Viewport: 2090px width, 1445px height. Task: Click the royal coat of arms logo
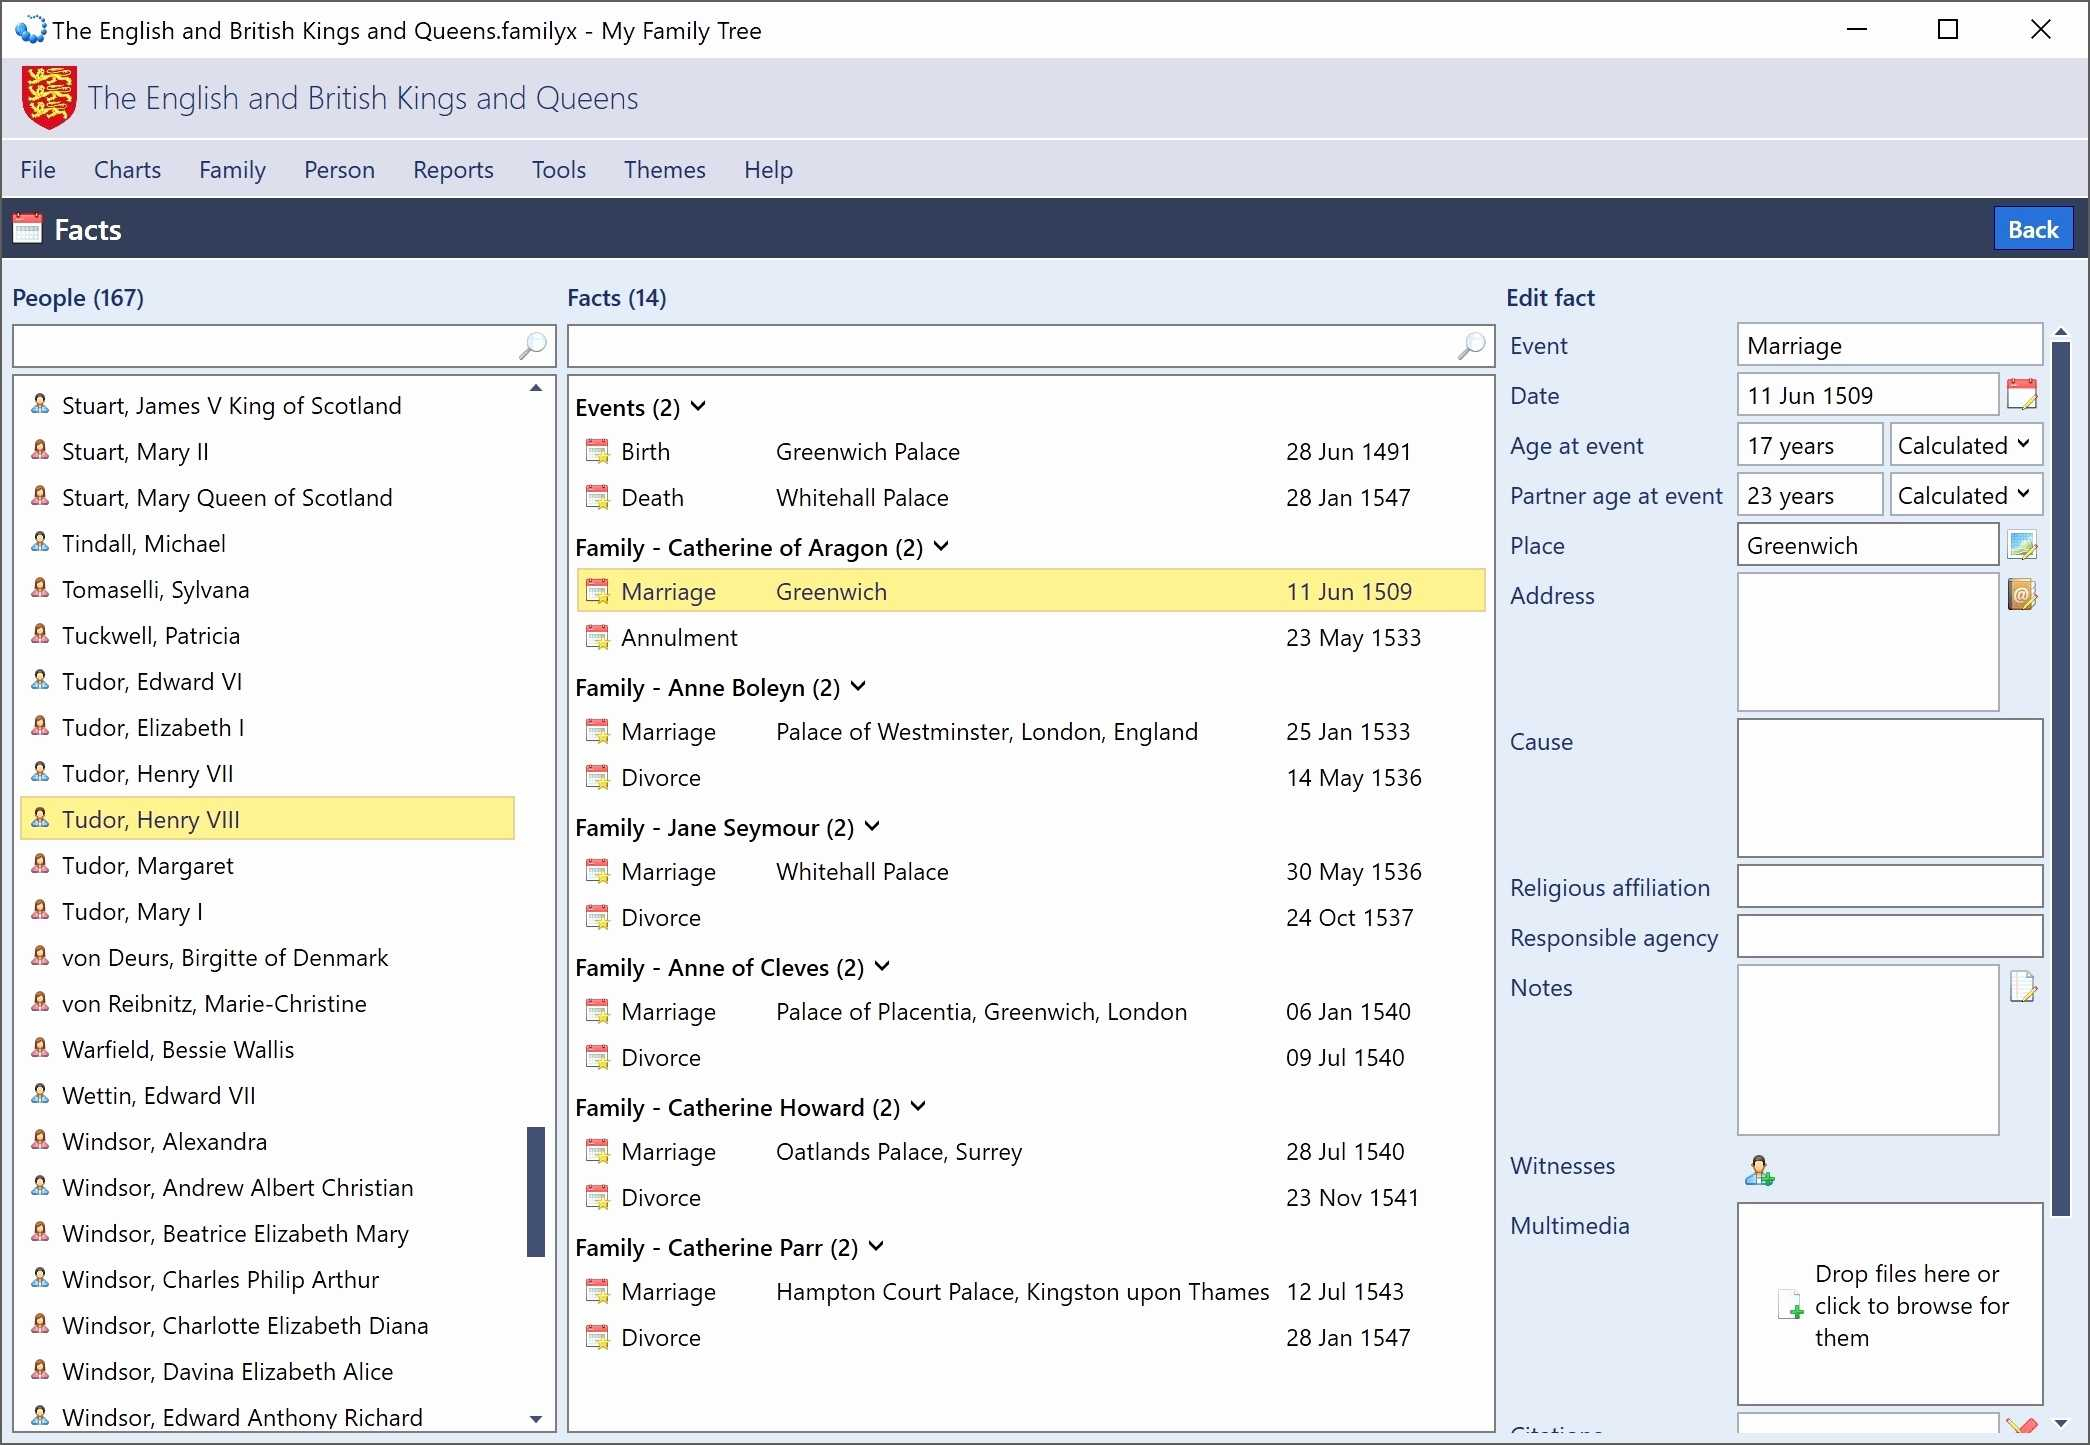(x=49, y=98)
